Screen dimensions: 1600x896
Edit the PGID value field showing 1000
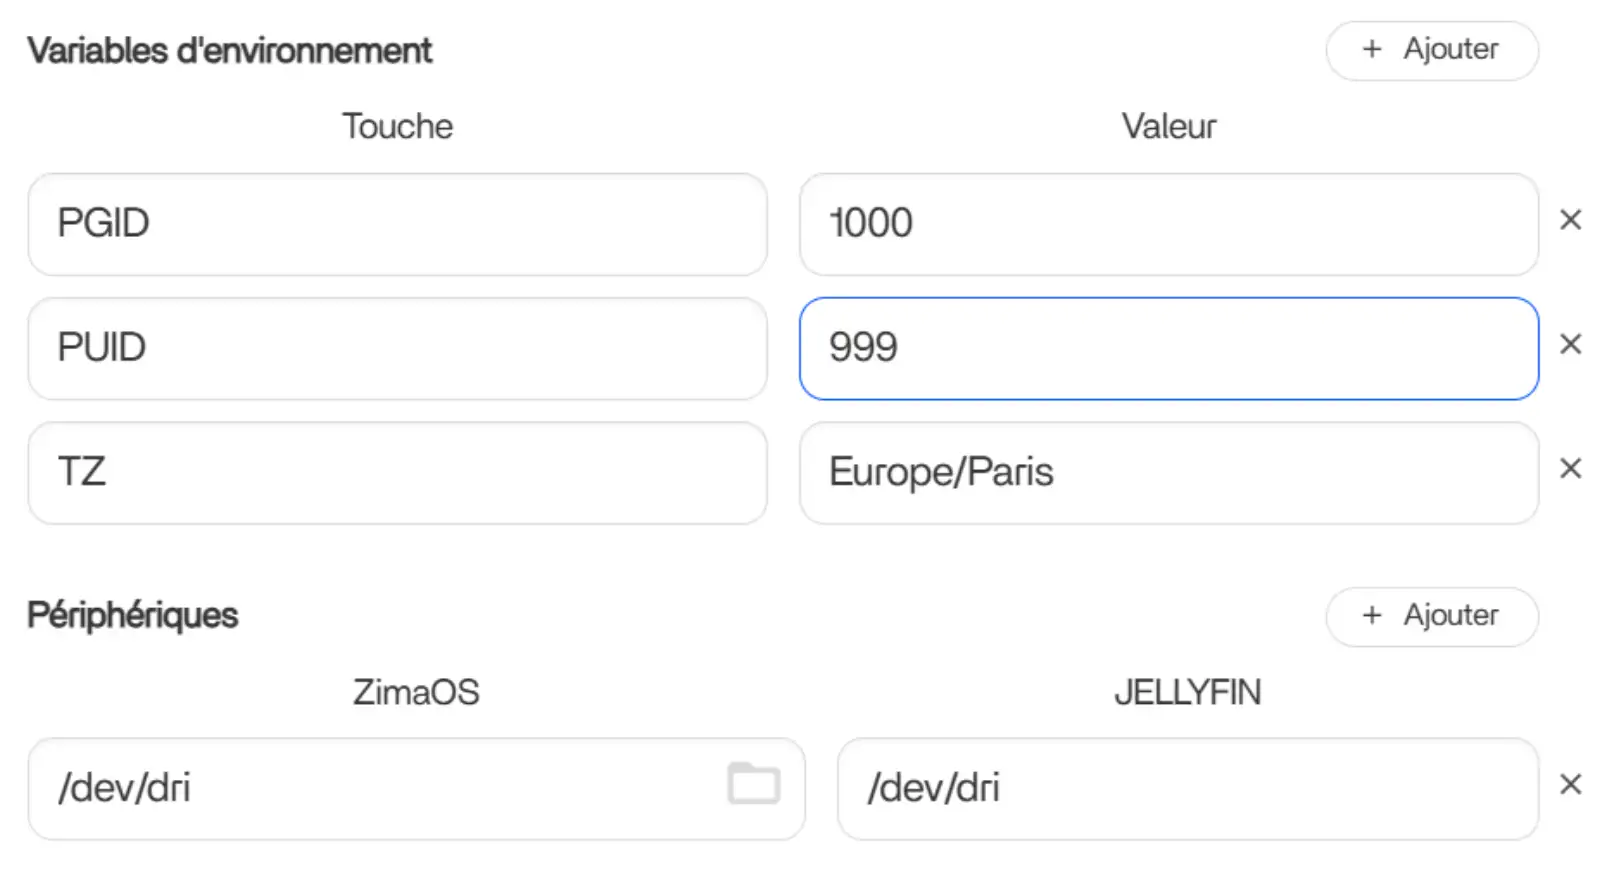pos(1168,224)
